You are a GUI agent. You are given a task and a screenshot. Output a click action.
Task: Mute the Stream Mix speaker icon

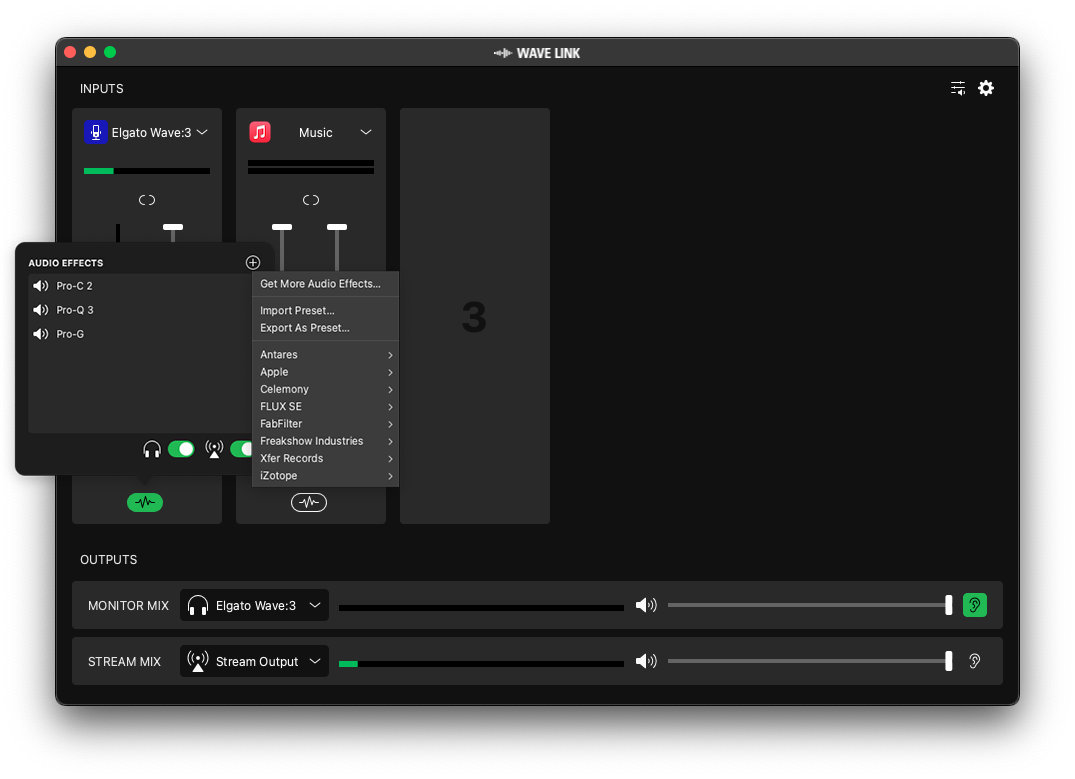(x=646, y=661)
